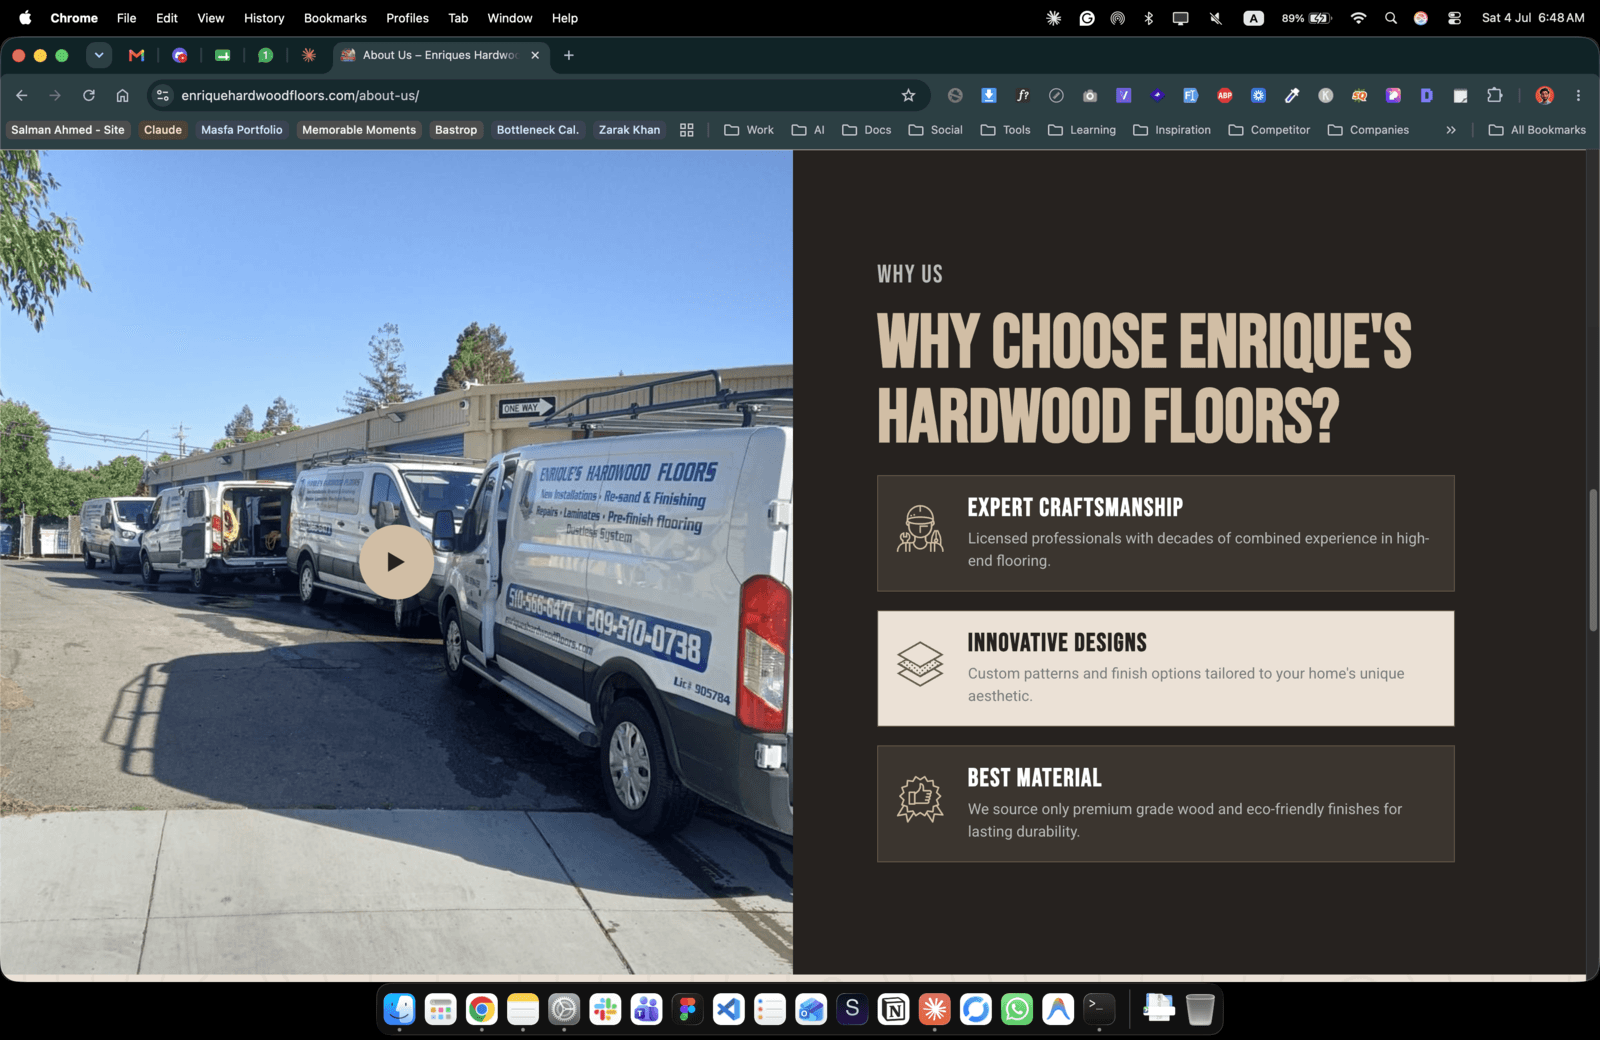This screenshot has width=1600, height=1040.
Task: Open Microsoft Teams from the dock
Action: (x=646, y=1010)
